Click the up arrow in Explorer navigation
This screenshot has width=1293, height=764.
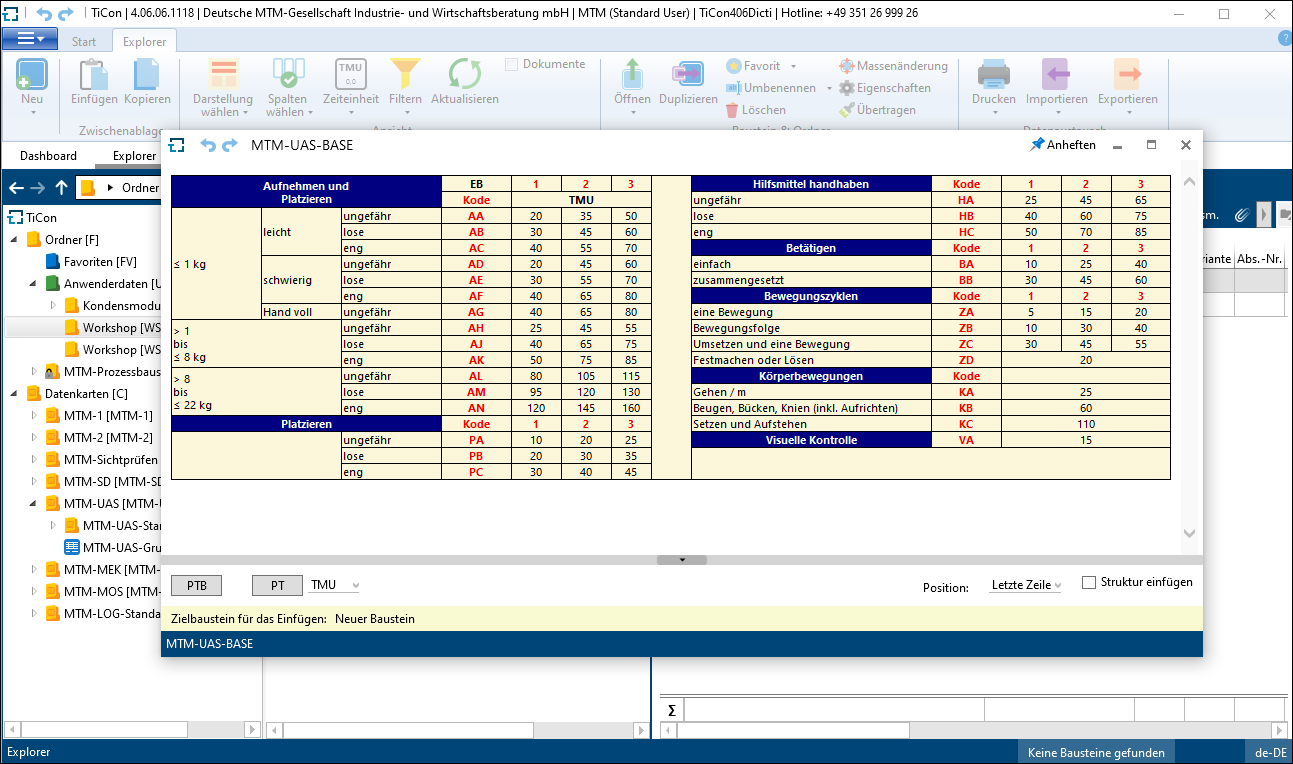(x=62, y=188)
